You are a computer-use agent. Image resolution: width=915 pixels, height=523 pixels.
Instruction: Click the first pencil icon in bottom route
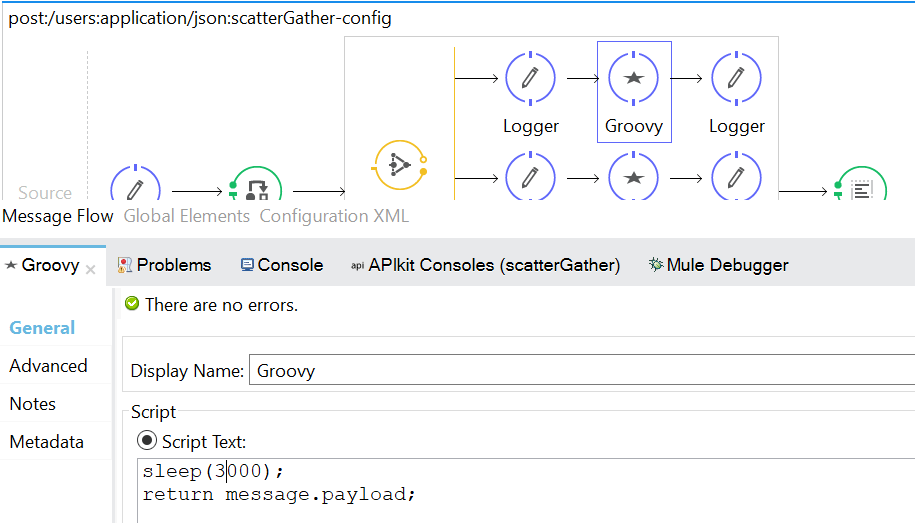(x=530, y=178)
